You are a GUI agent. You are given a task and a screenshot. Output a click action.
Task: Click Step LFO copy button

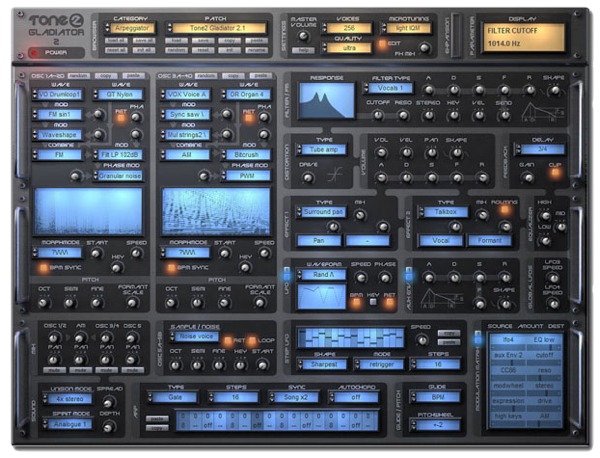pos(448,334)
